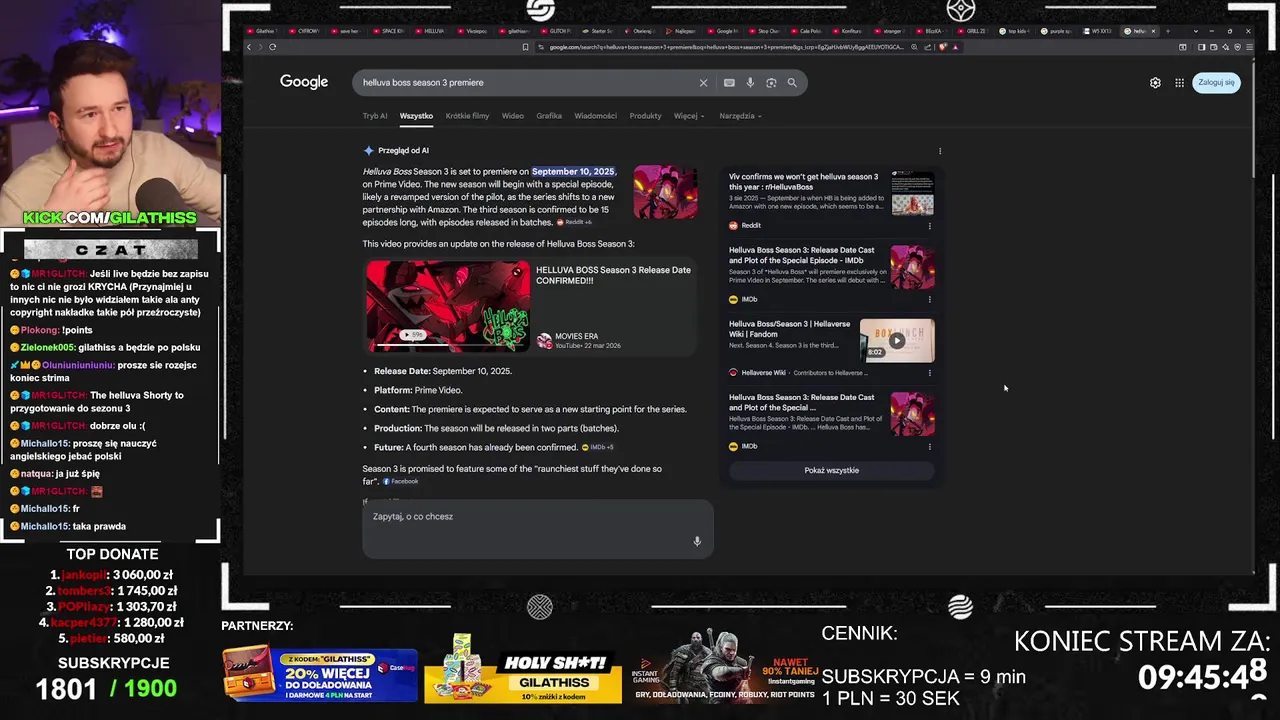Click chat message from Zielonek005

[105, 347]
